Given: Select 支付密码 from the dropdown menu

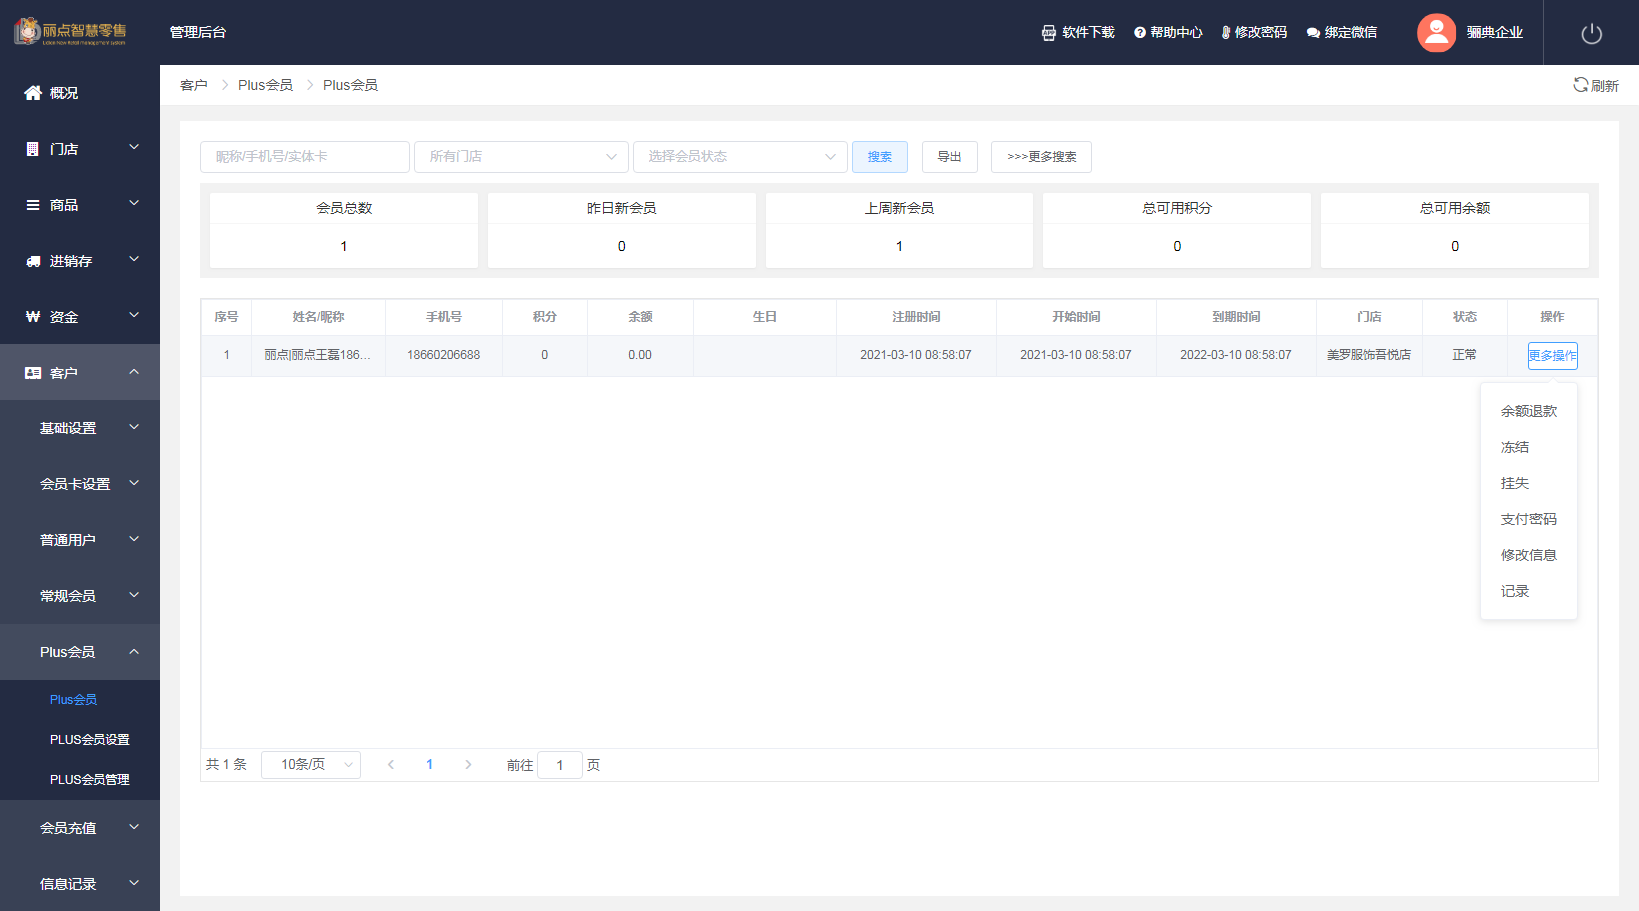Looking at the screenshot, I should [x=1529, y=519].
